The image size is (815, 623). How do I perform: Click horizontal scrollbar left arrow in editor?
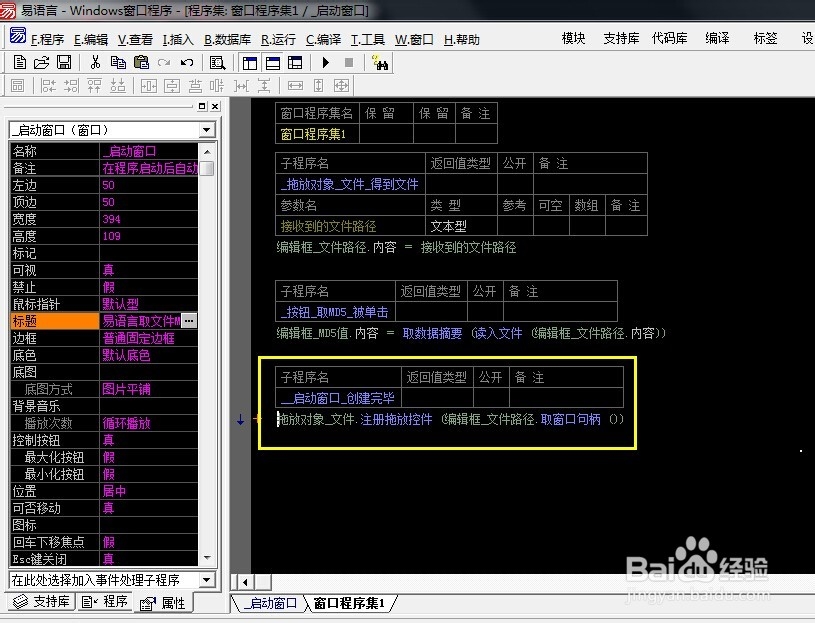coord(244,581)
